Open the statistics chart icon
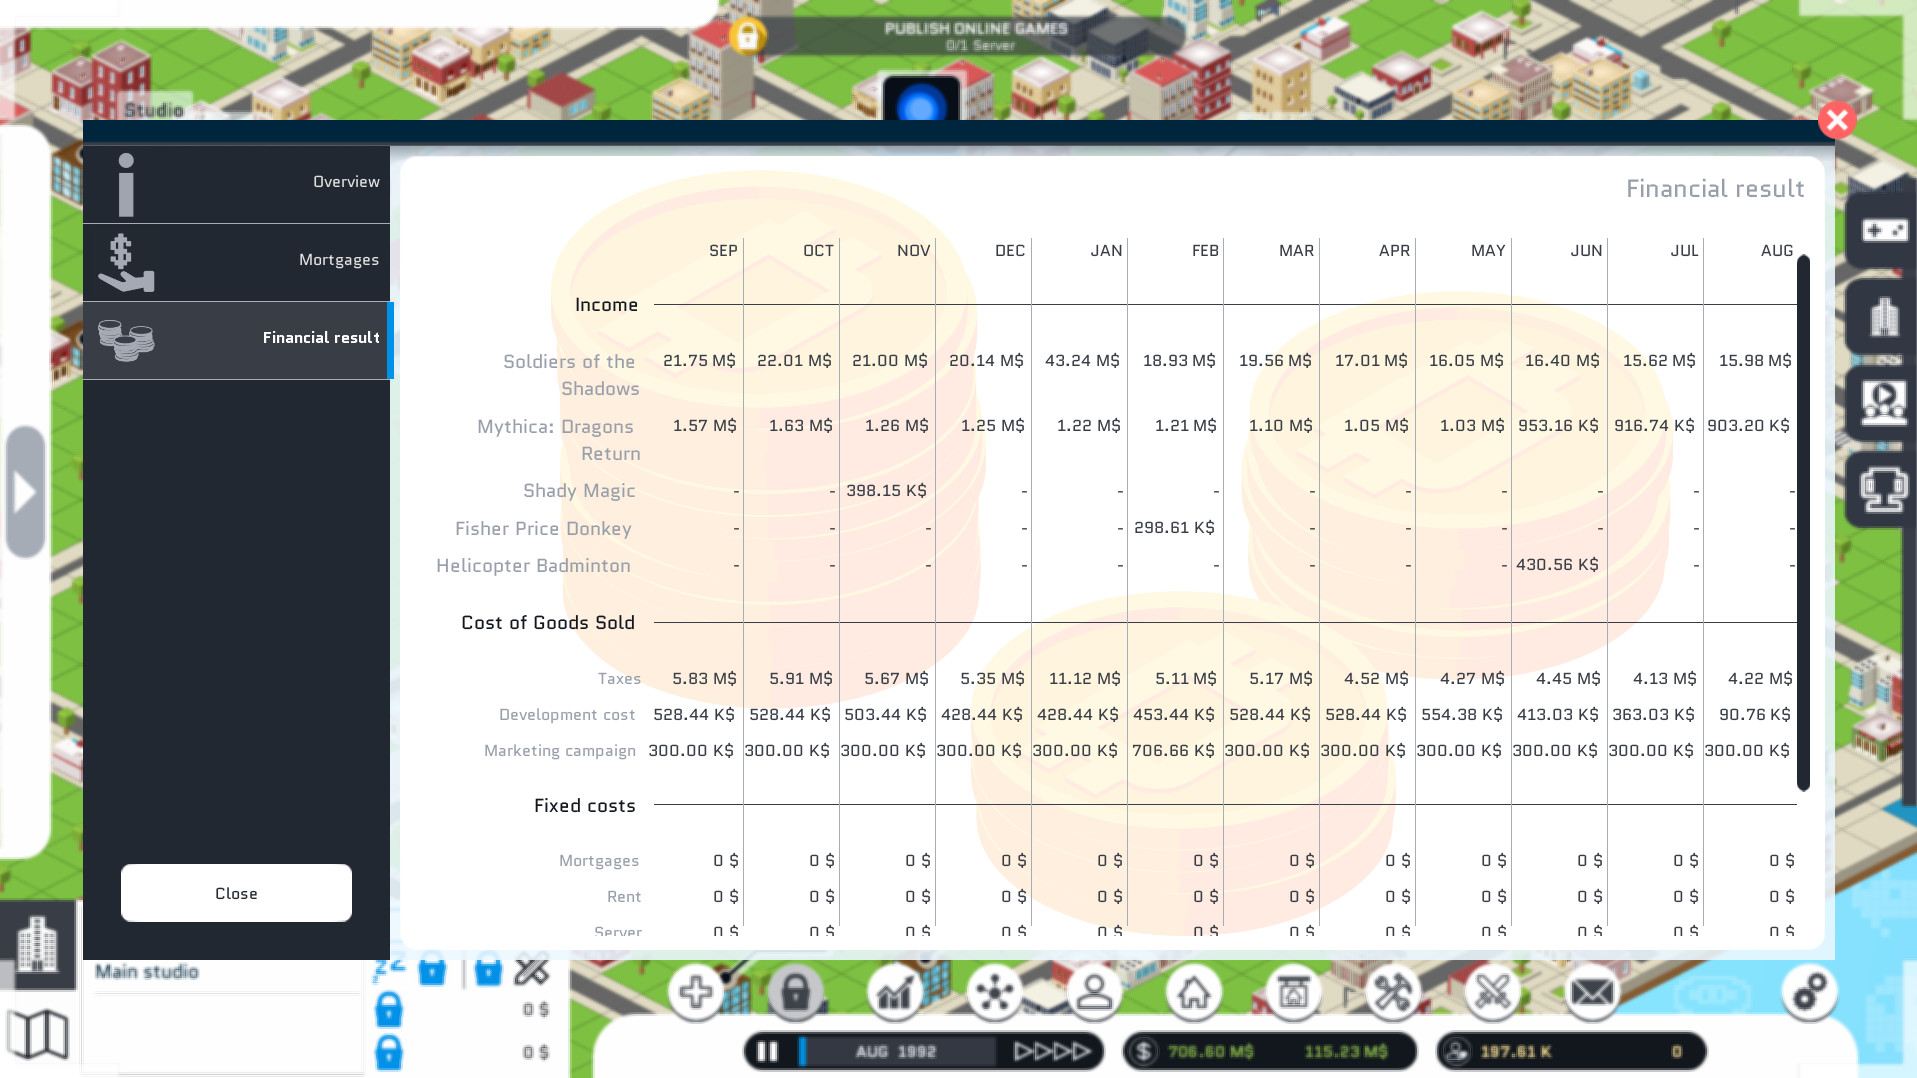This screenshot has width=1917, height=1078. pyautogui.click(x=894, y=993)
